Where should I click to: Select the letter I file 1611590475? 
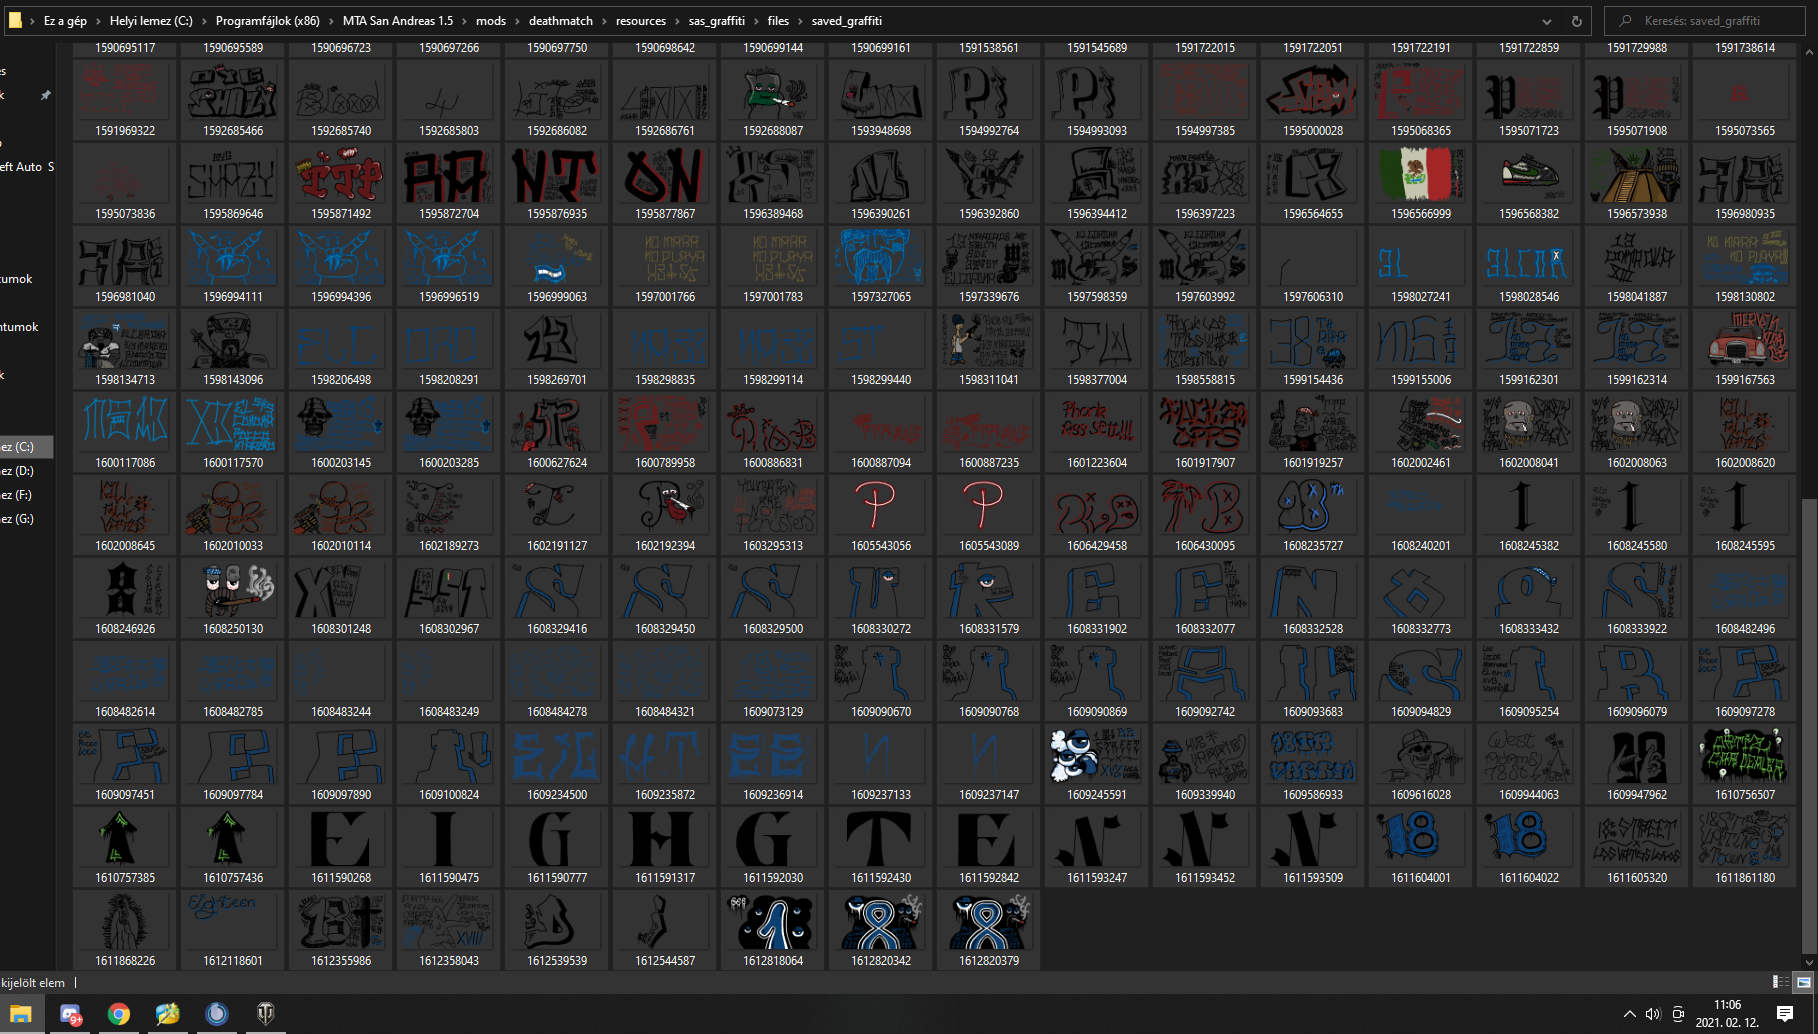click(x=449, y=846)
